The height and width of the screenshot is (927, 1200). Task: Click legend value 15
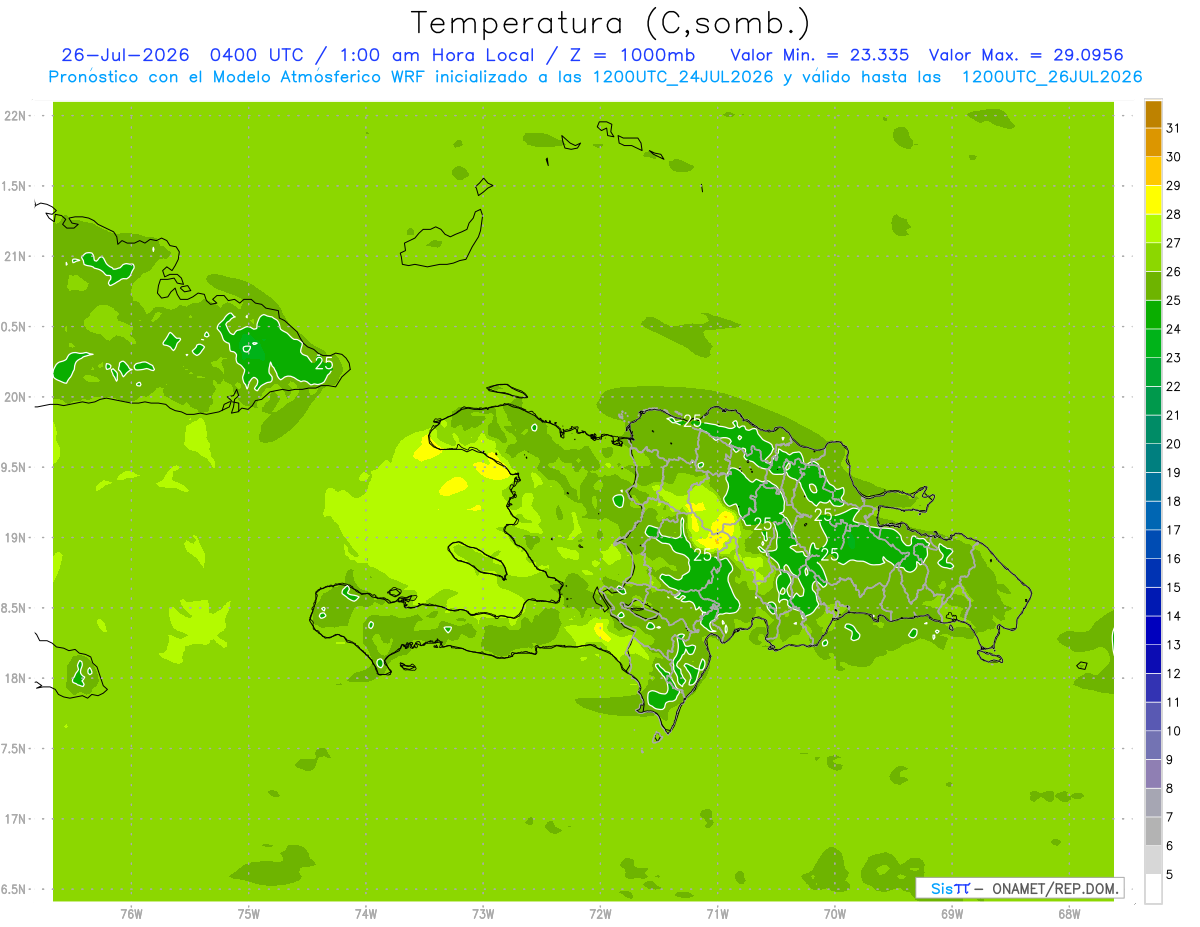(x=1174, y=587)
